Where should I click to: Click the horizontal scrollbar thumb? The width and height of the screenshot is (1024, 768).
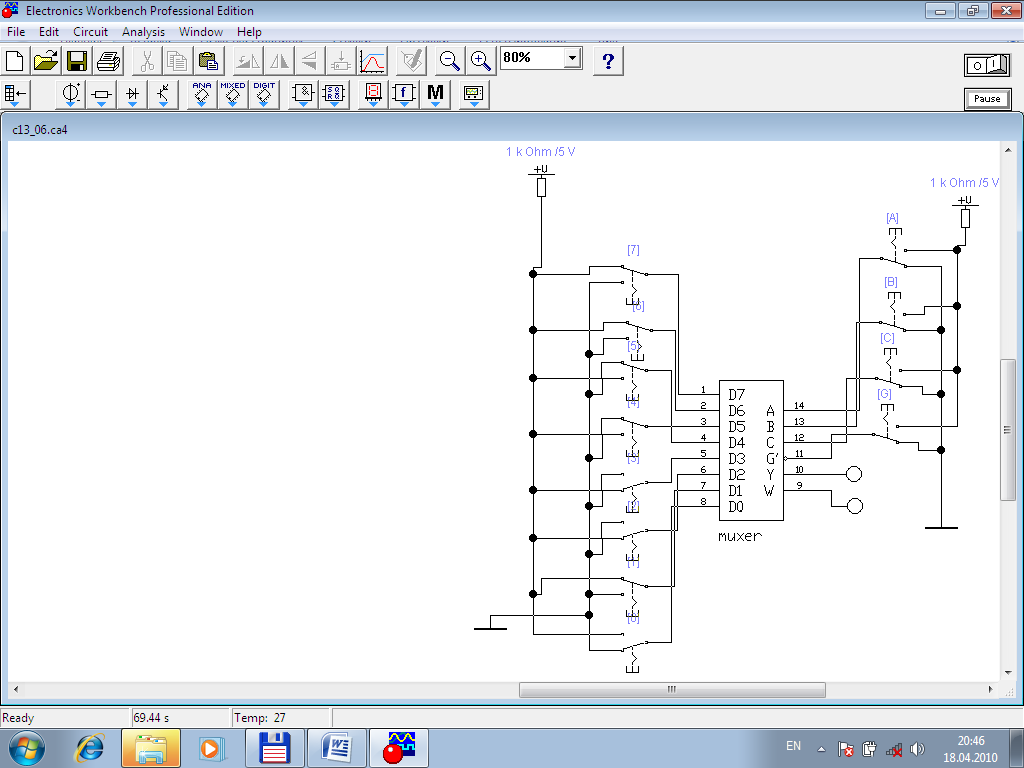tap(672, 690)
